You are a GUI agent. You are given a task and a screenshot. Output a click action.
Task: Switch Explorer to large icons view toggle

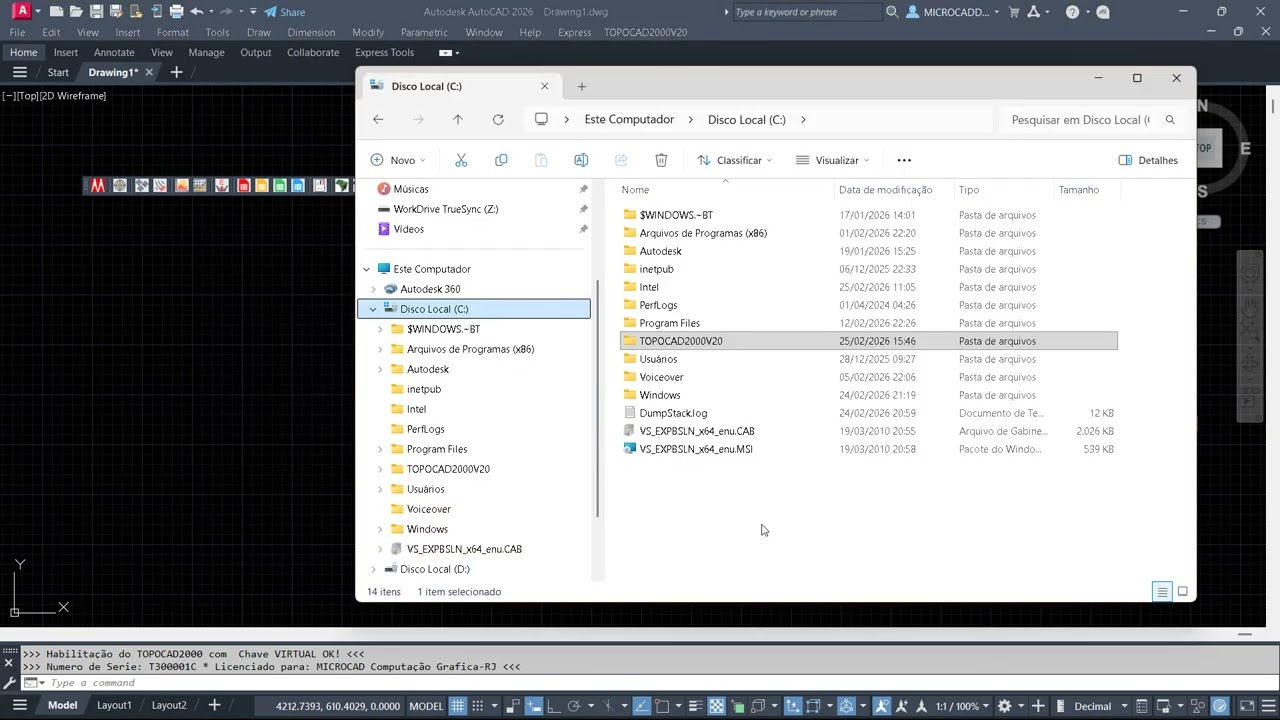click(x=1182, y=592)
